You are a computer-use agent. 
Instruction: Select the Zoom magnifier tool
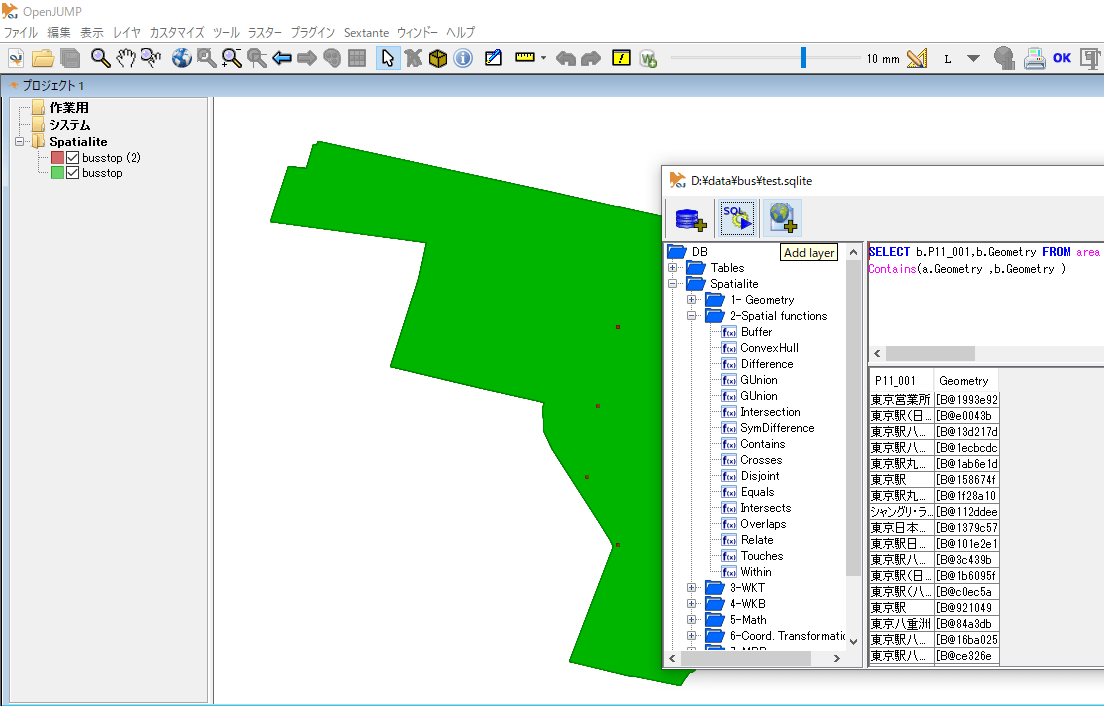(101, 58)
